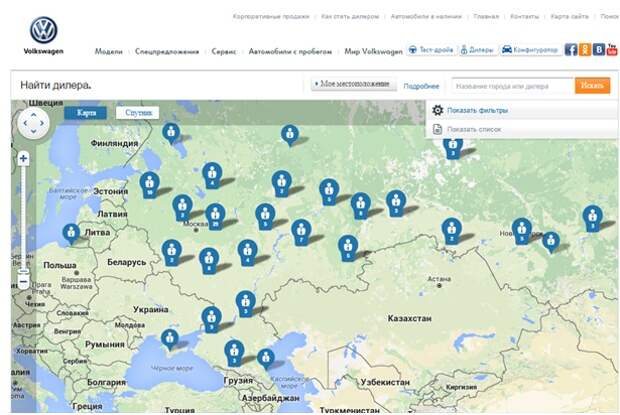The height and width of the screenshot is (415, 620).
Task: Pan the map right with arrow control
Action: pyautogui.click(x=42, y=123)
